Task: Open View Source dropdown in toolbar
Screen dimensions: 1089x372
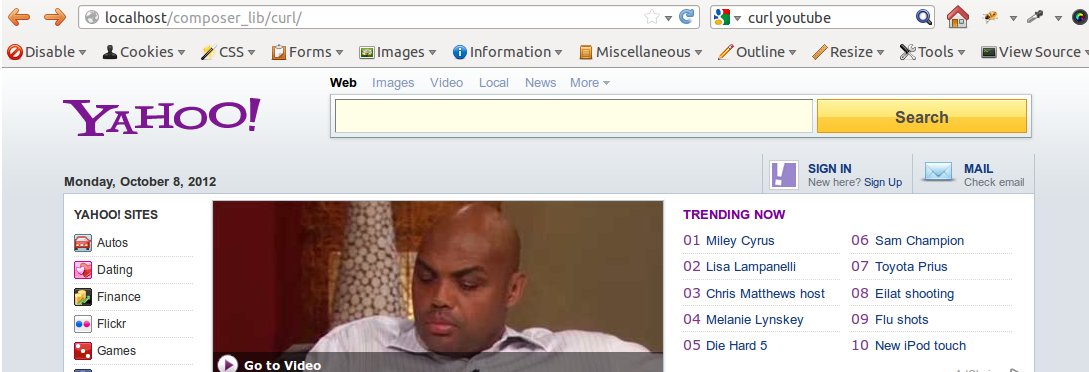Action: pos(1034,52)
